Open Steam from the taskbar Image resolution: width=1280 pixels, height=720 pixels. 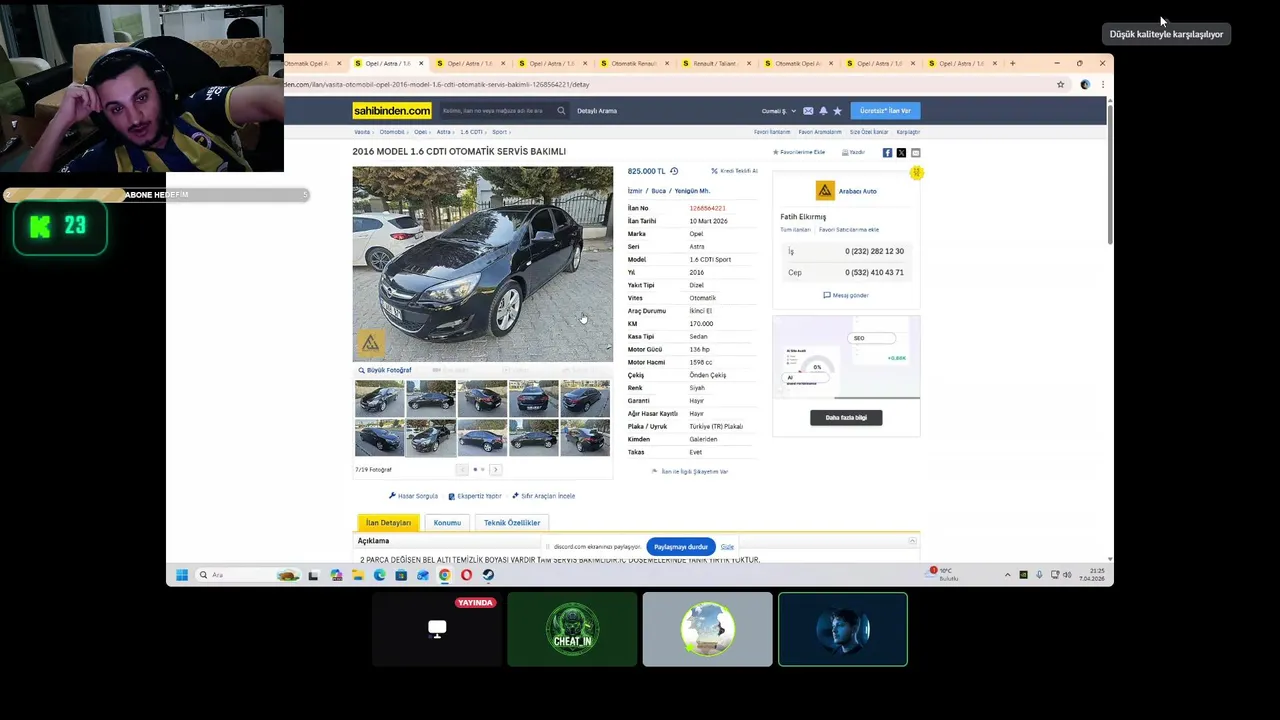(488, 575)
